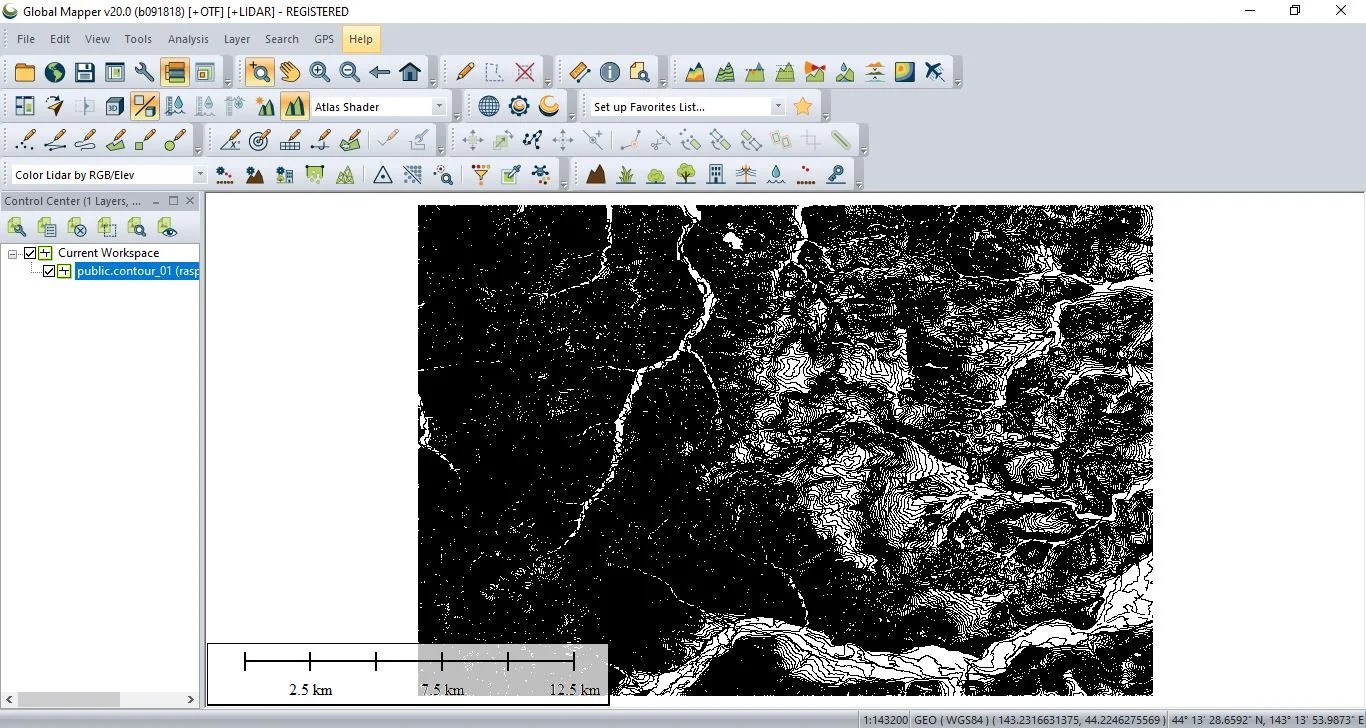Open the Digitizer pencil tool

(x=463, y=71)
